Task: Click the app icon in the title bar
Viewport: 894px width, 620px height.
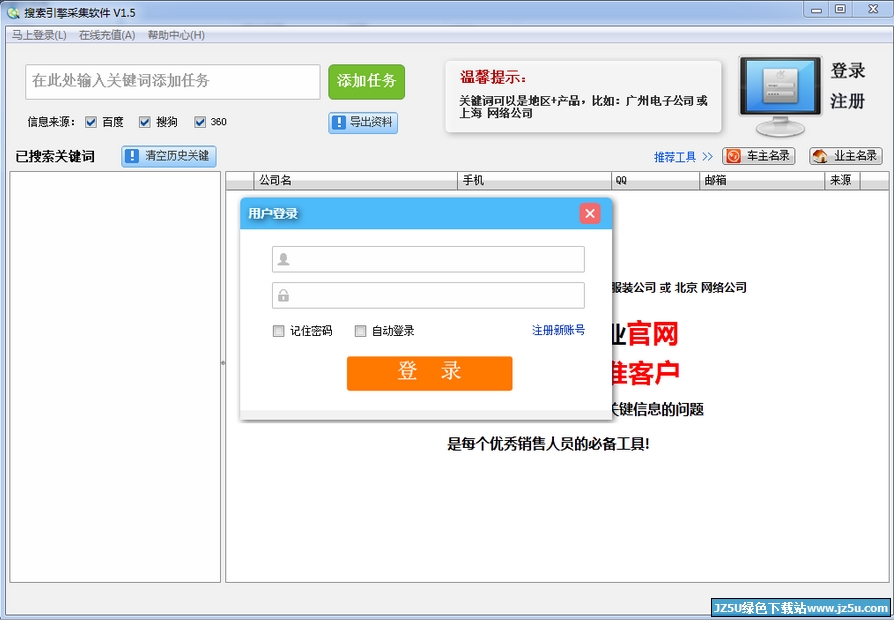Action: tap(13, 12)
